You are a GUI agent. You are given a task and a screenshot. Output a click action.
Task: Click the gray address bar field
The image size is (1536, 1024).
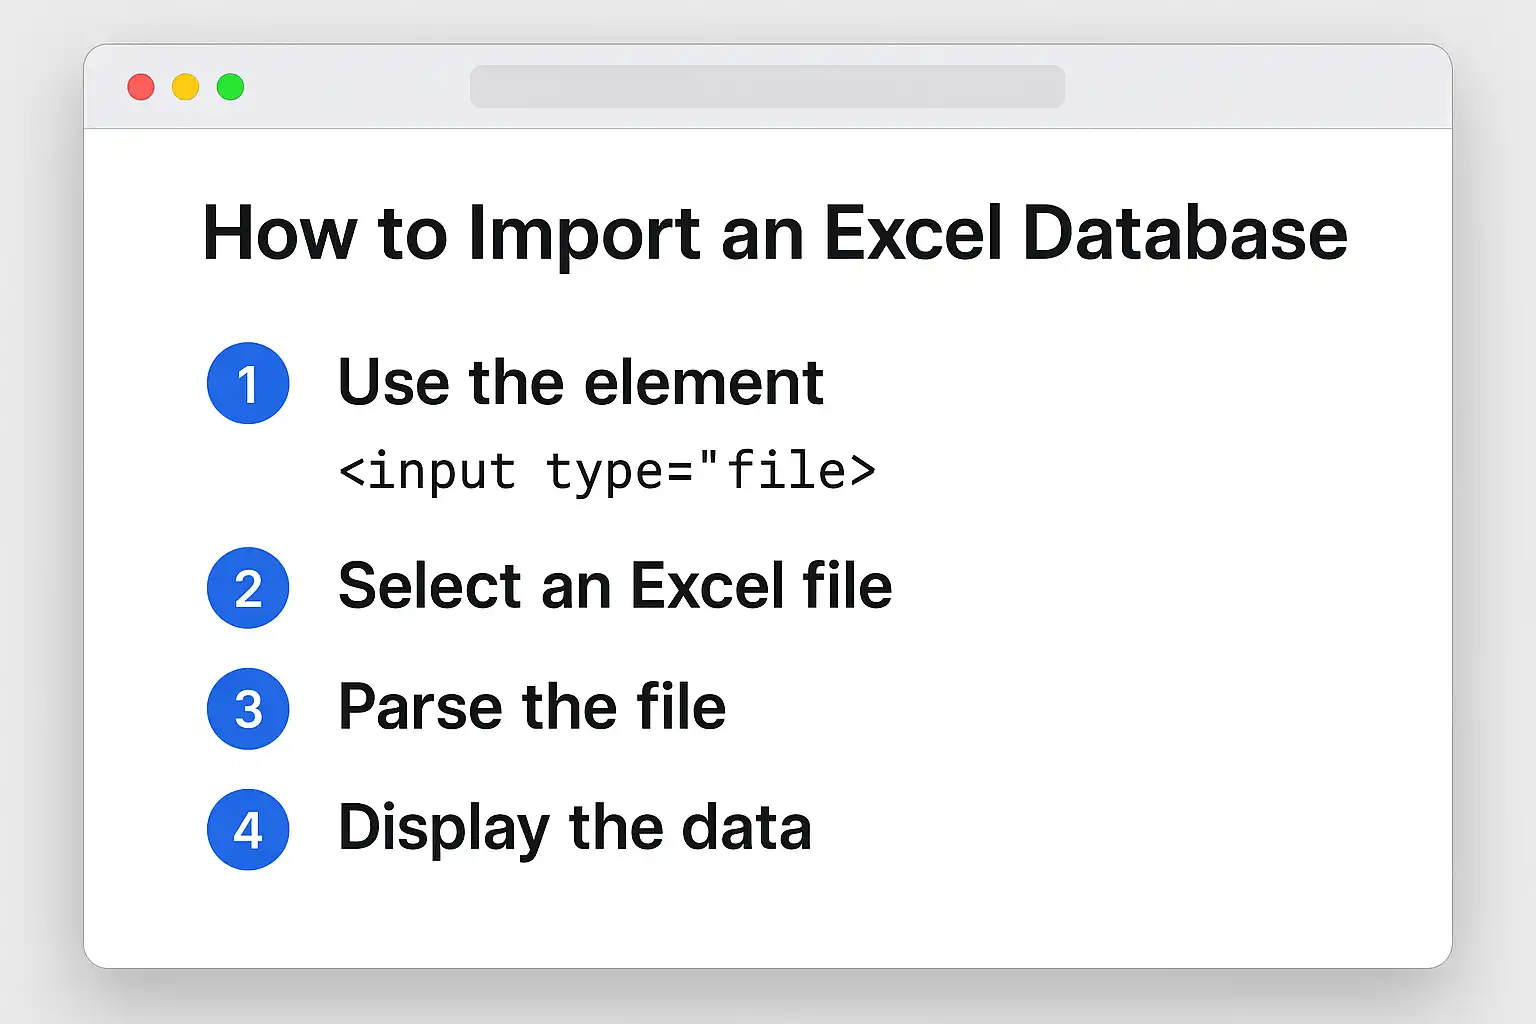[767, 87]
